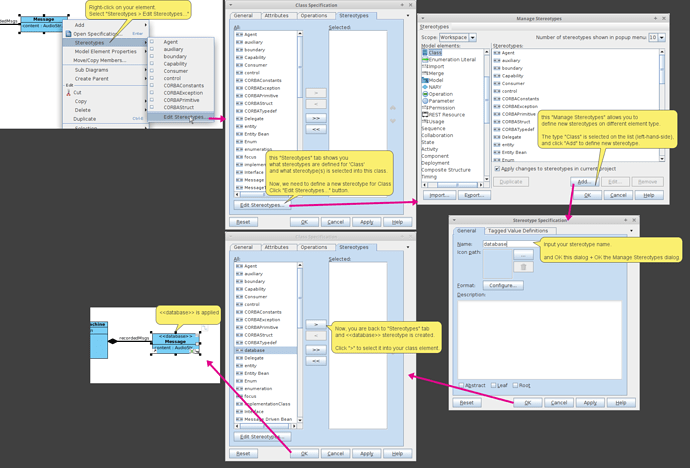Click Consumer stereotype icon in Manage Stereotypes list
The image size is (690, 468).
click(x=497, y=83)
